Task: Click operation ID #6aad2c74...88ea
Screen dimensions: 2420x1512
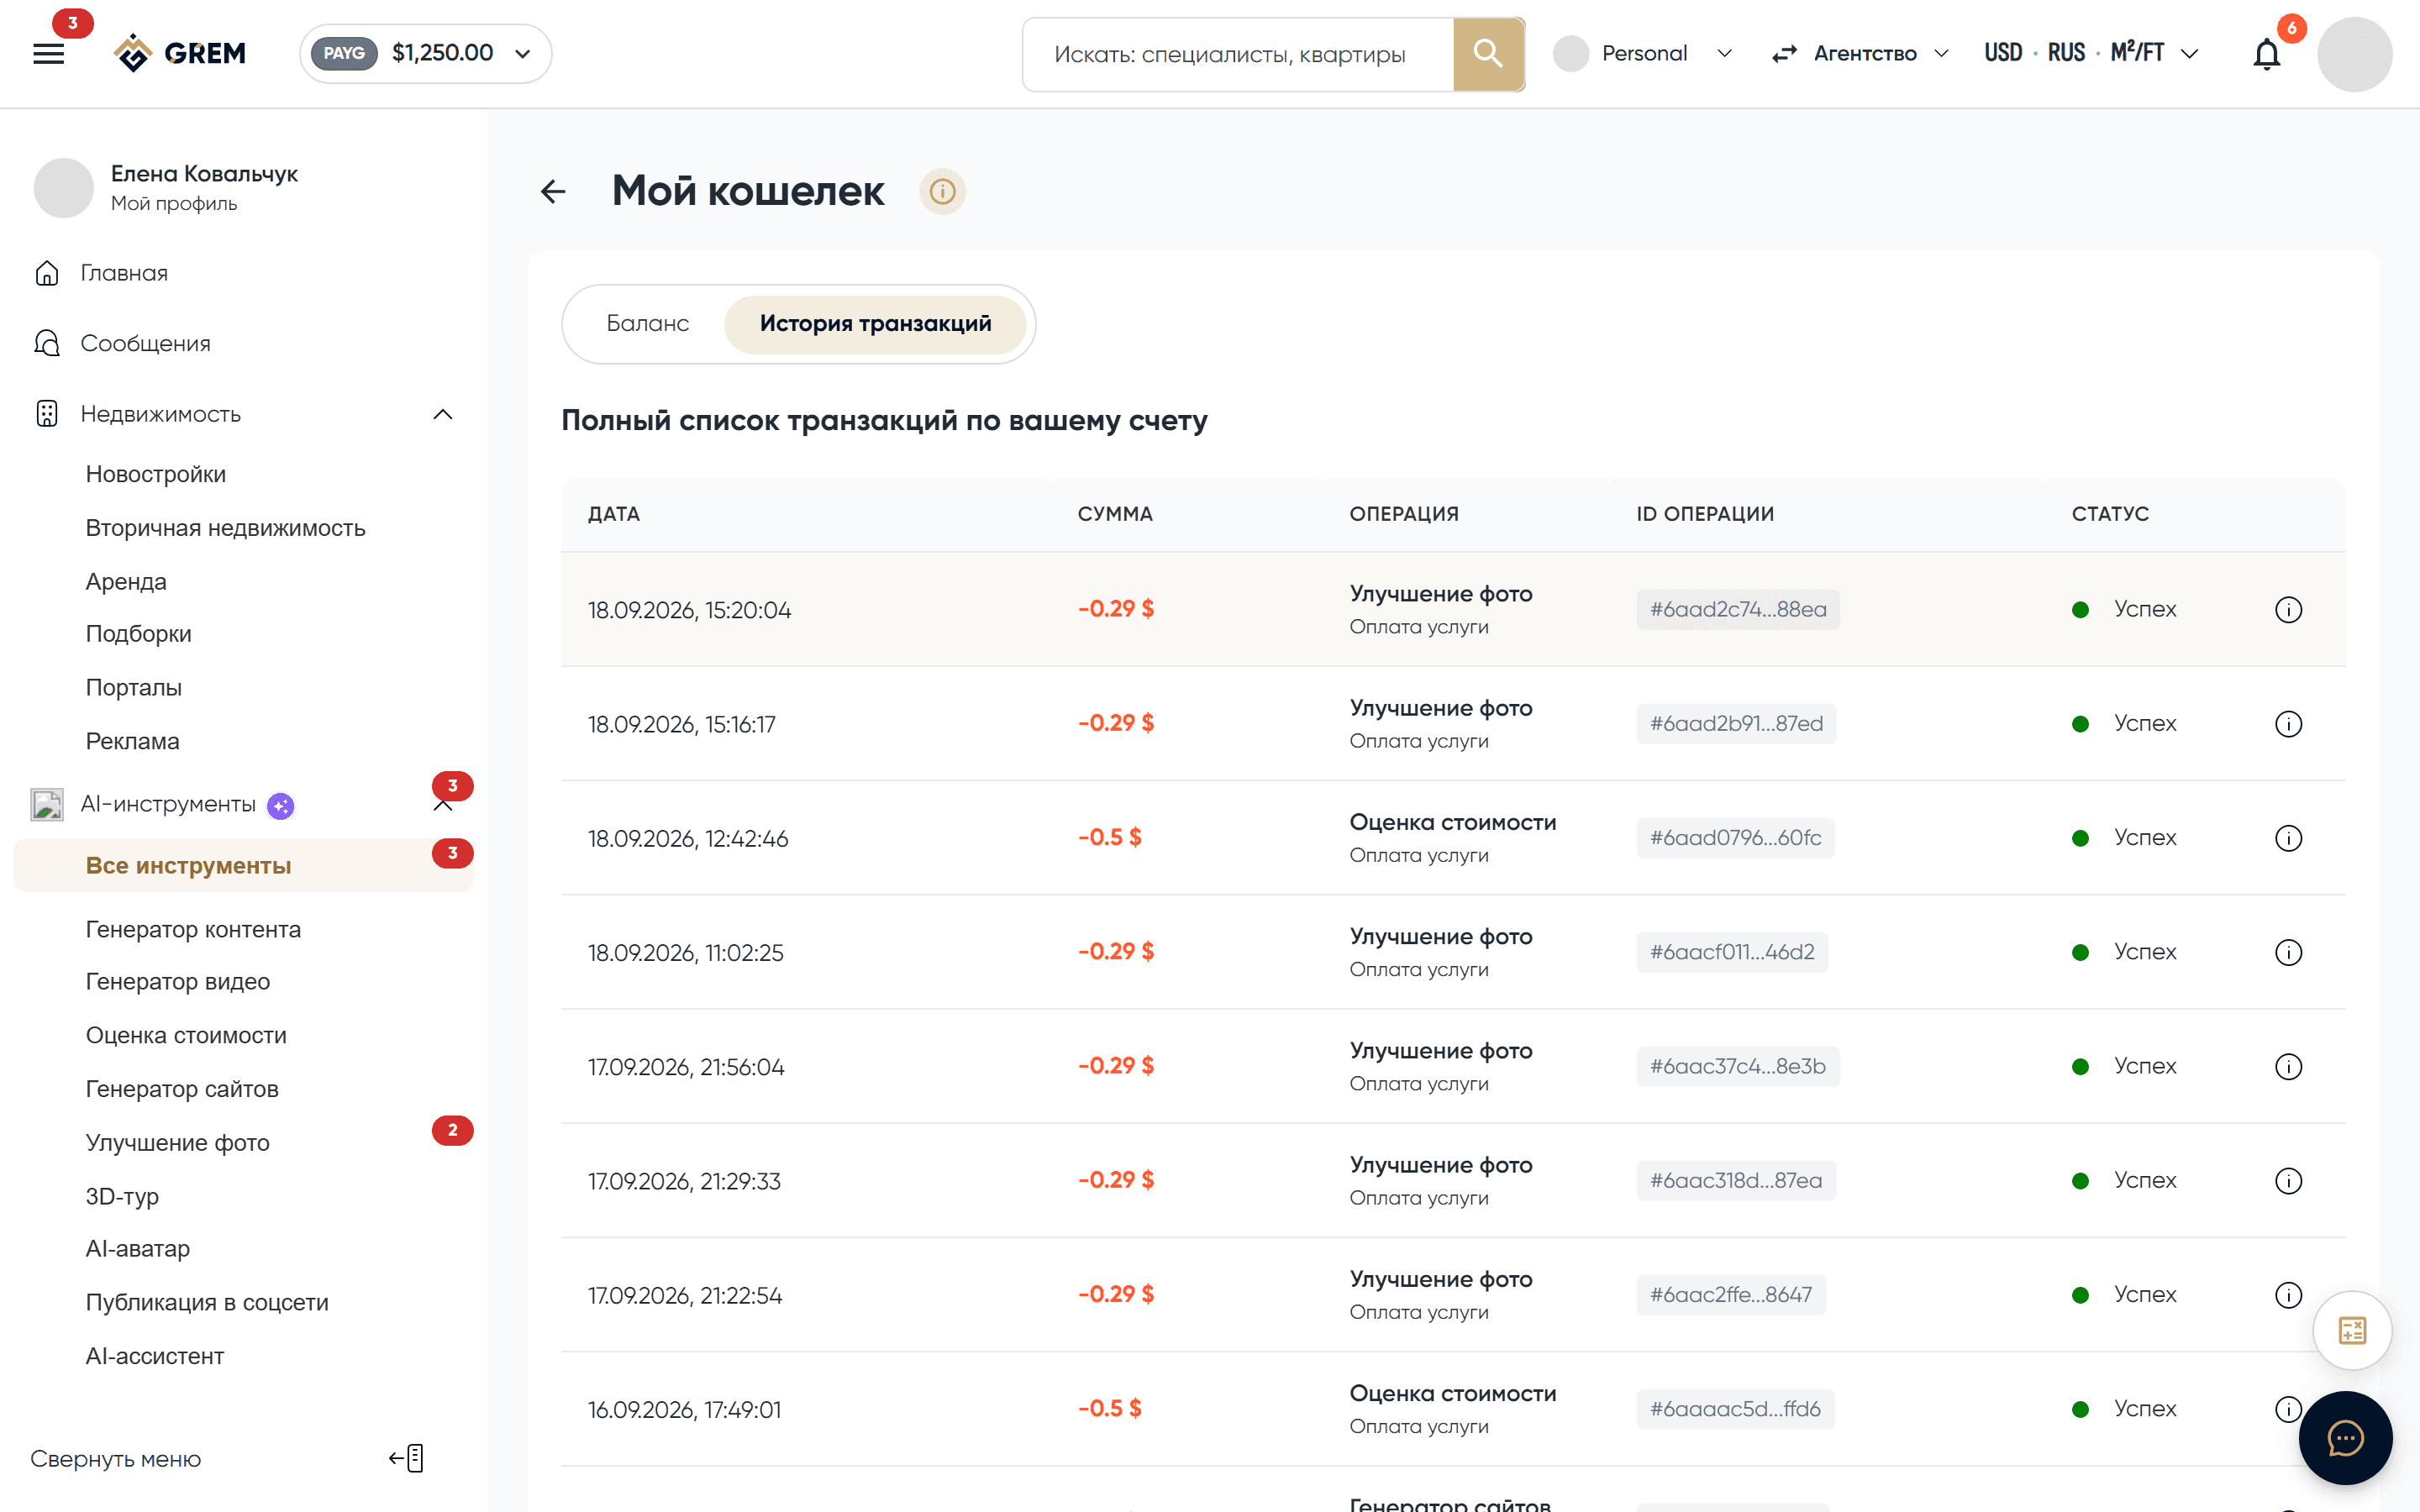Action: pyautogui.click(x=1738, y=609)
